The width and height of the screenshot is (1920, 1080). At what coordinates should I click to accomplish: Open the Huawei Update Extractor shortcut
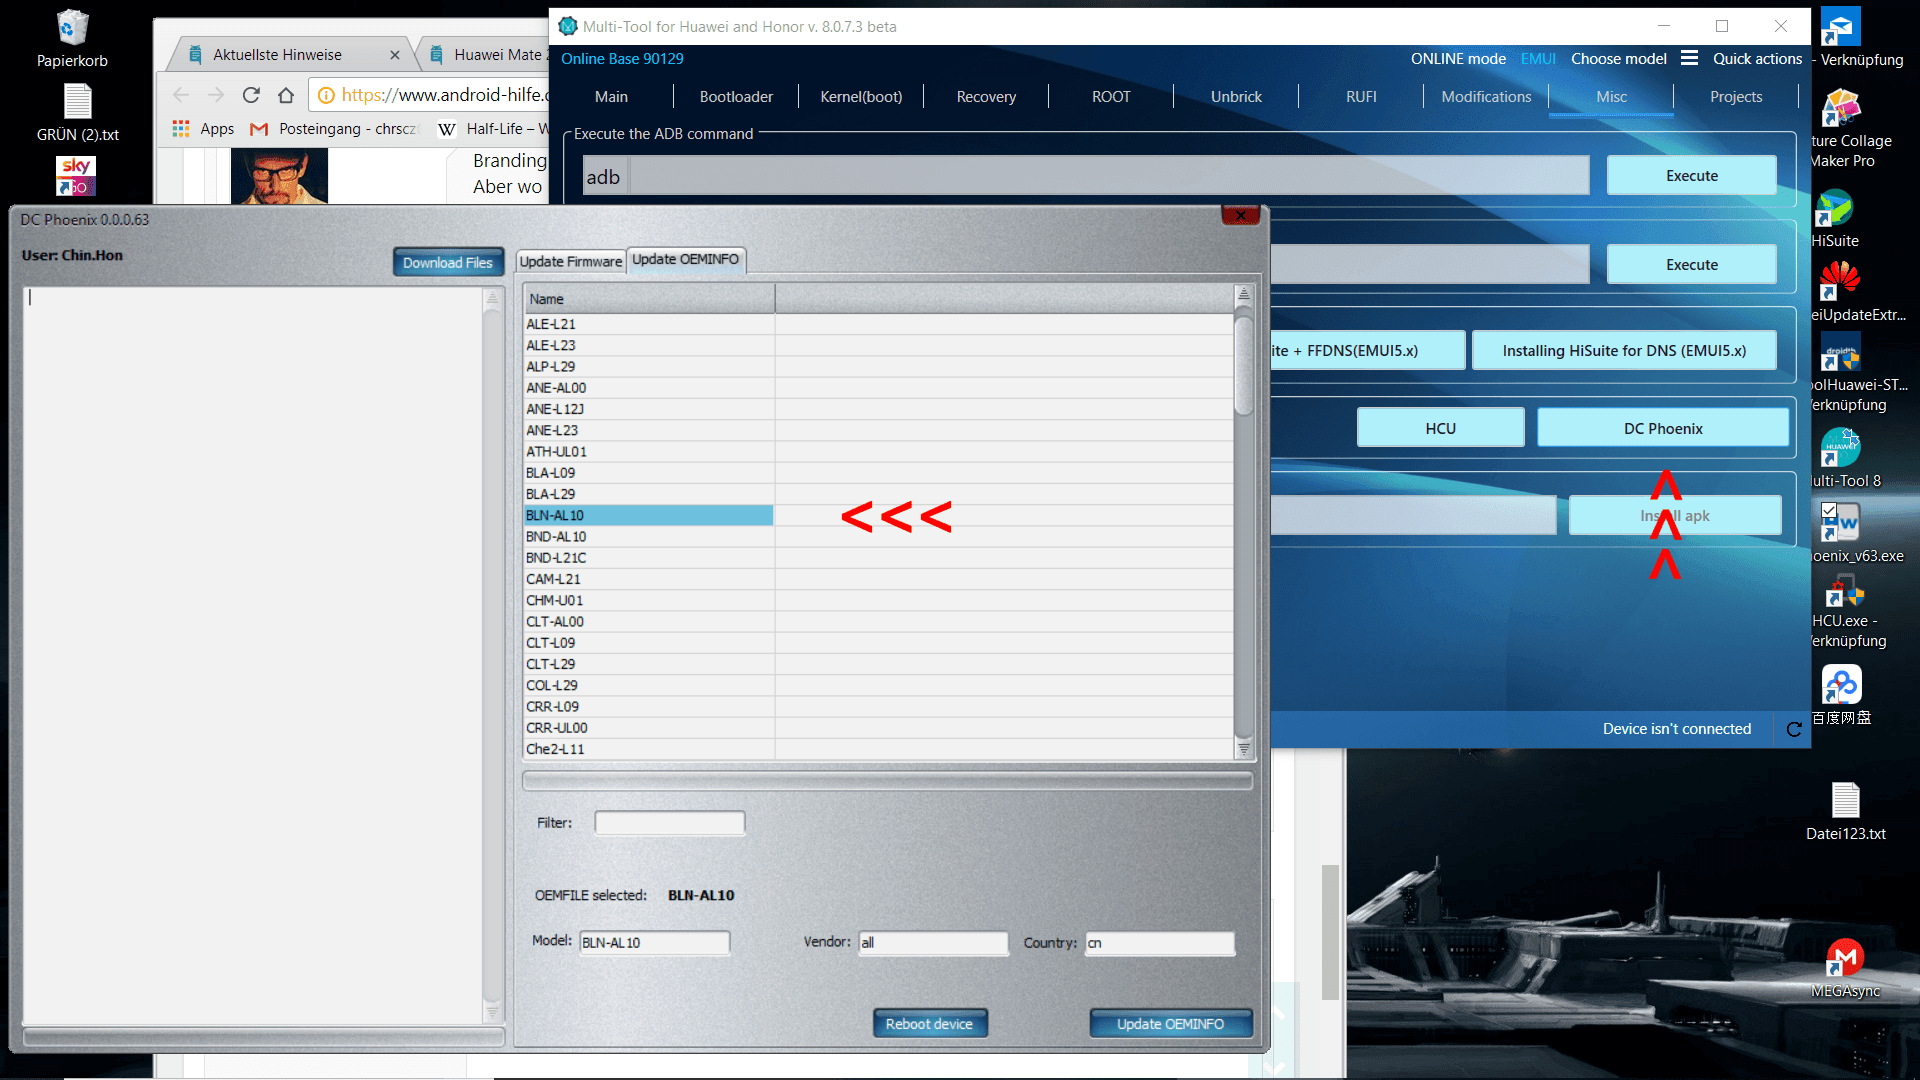click(1838, 282)
